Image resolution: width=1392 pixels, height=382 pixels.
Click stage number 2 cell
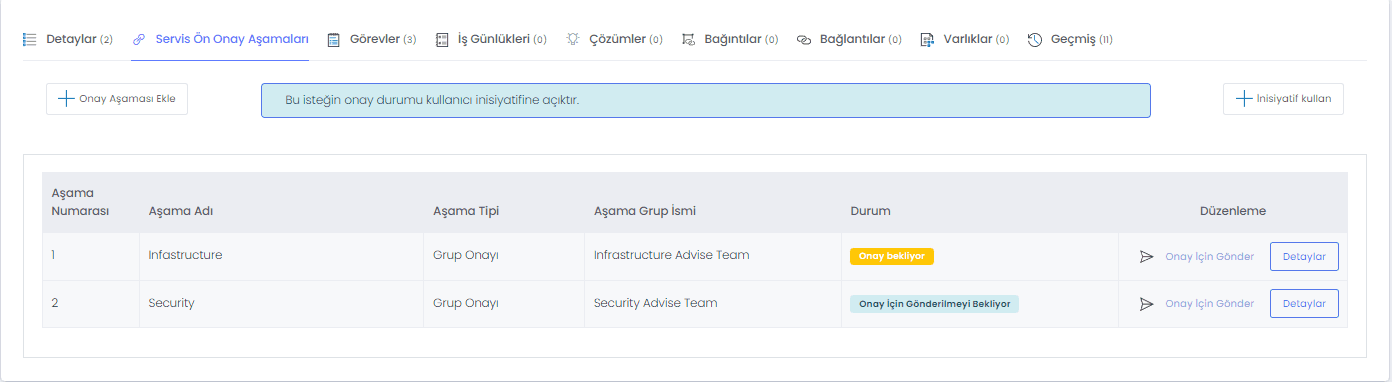(91, 304)
